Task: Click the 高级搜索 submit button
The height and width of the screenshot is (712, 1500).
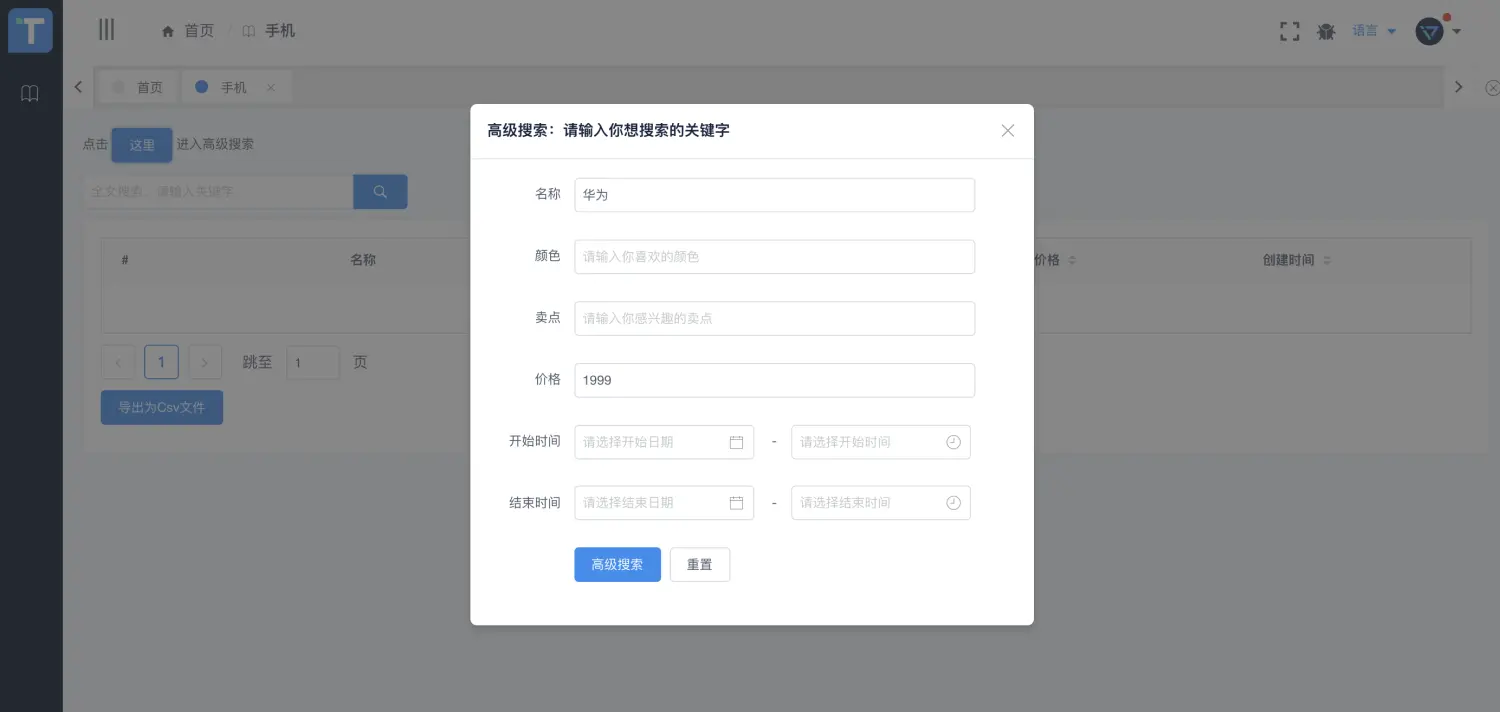Action: tap(617, 565)
